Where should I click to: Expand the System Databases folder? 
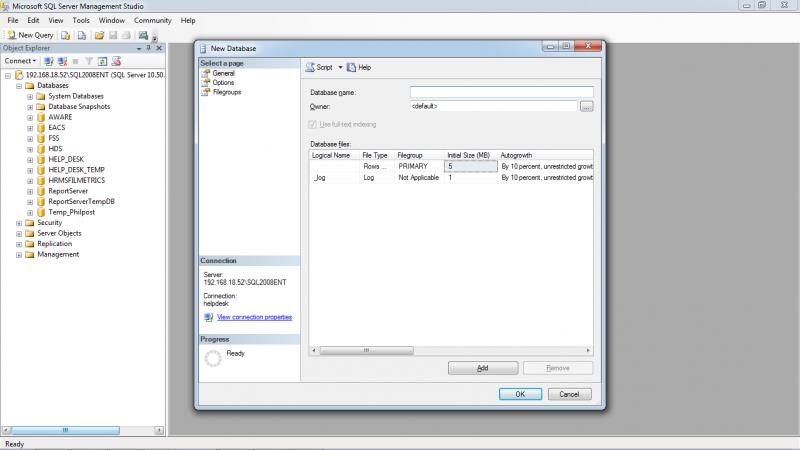[30, 96]
